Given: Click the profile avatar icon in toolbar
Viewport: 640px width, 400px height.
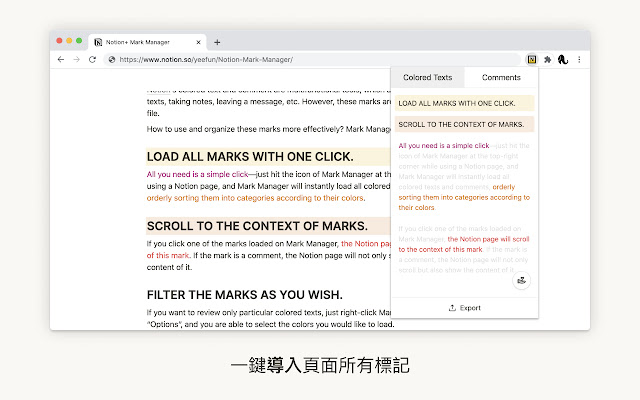Looking at the screenshot, I should click(563, 60).
